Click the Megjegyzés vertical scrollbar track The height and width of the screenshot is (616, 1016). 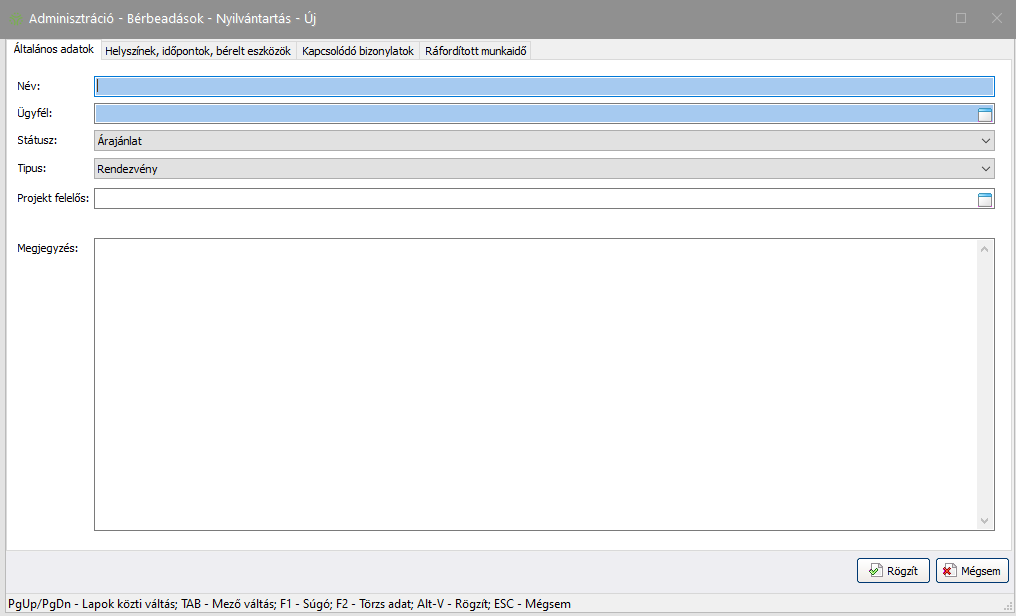point(985,384)
